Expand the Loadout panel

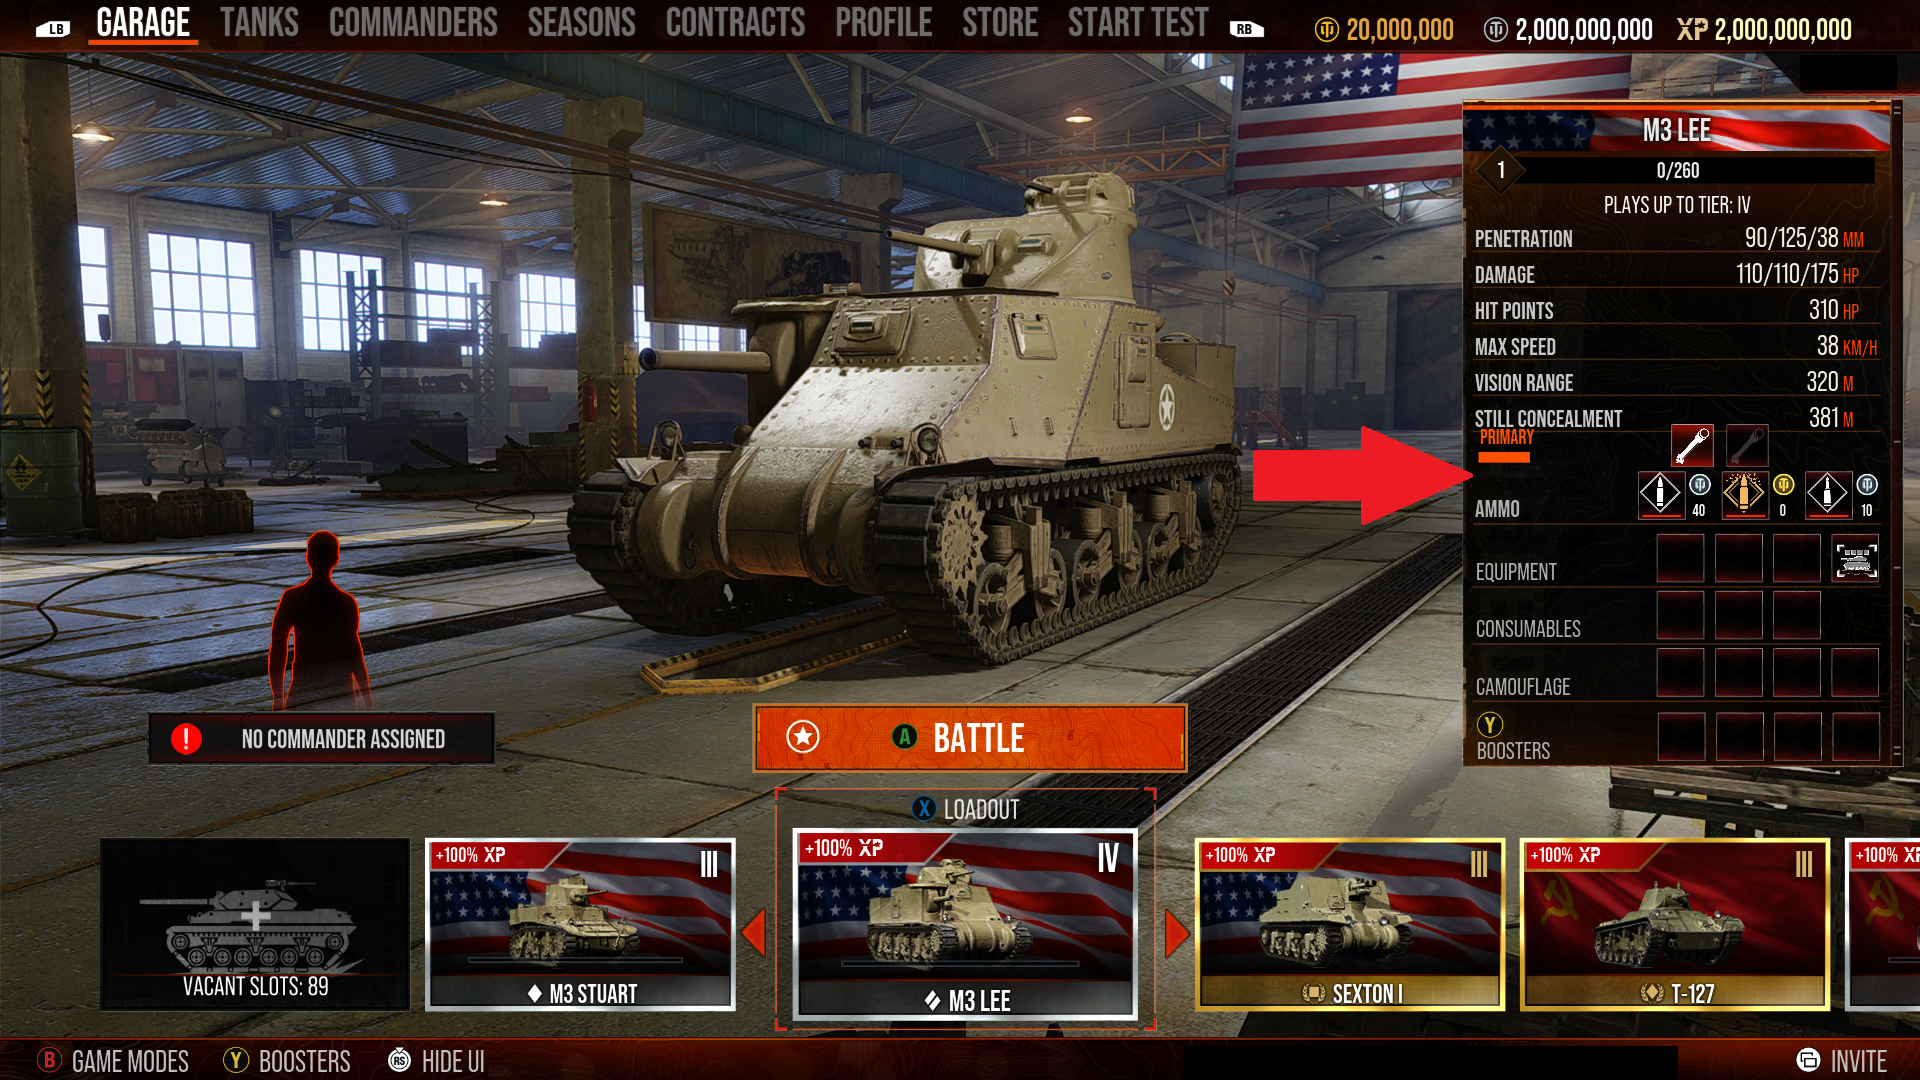tap(966, 809)
